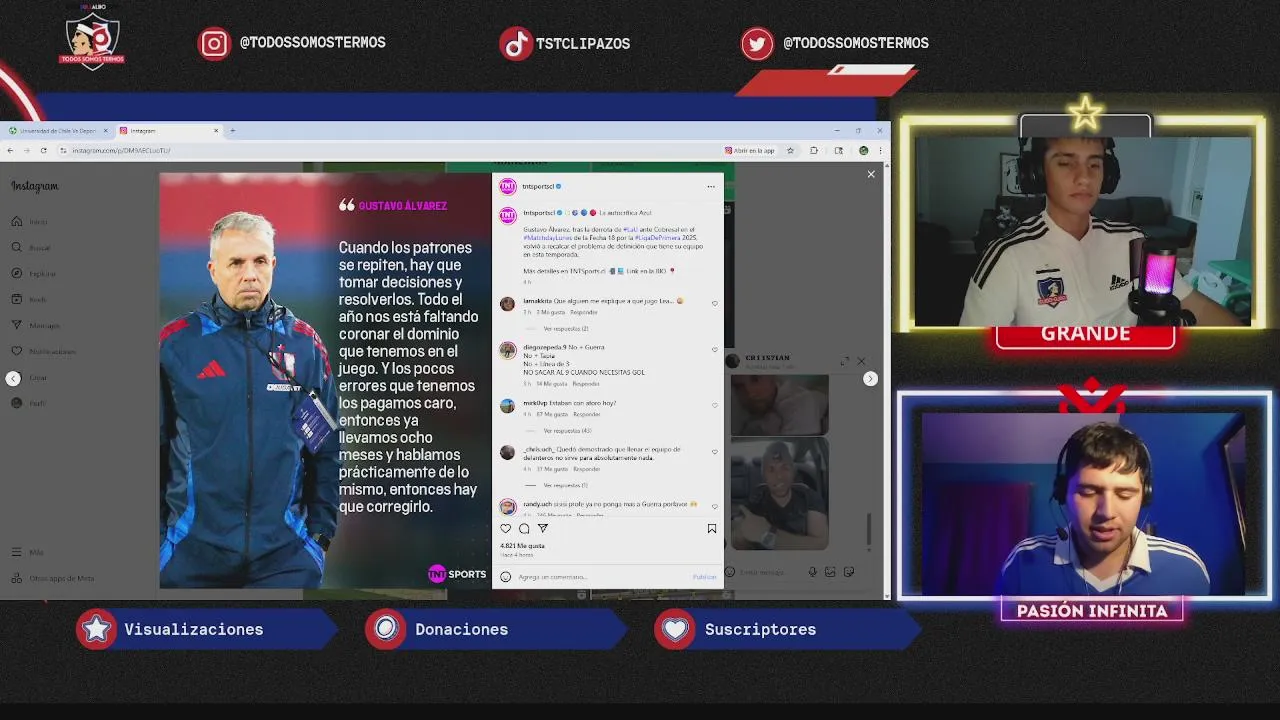This screenshot has width=1280, height=720.
Task: Click the Instagram logo in sidebar
Action: click(35, 186)
